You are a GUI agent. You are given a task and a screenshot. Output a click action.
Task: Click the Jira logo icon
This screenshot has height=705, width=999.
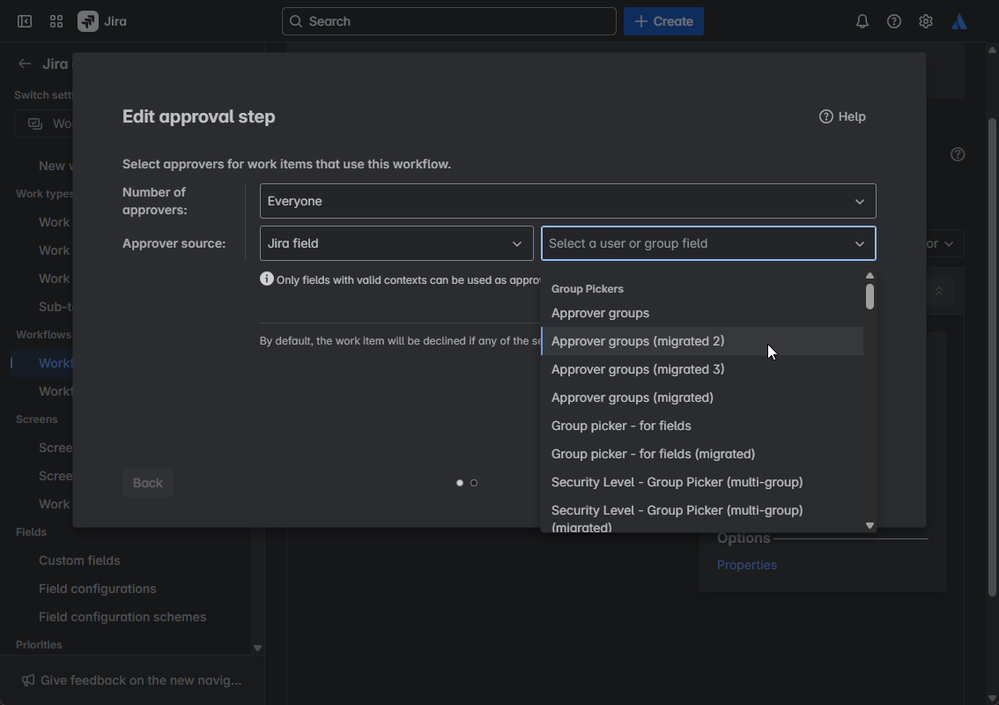pos(88,21)
